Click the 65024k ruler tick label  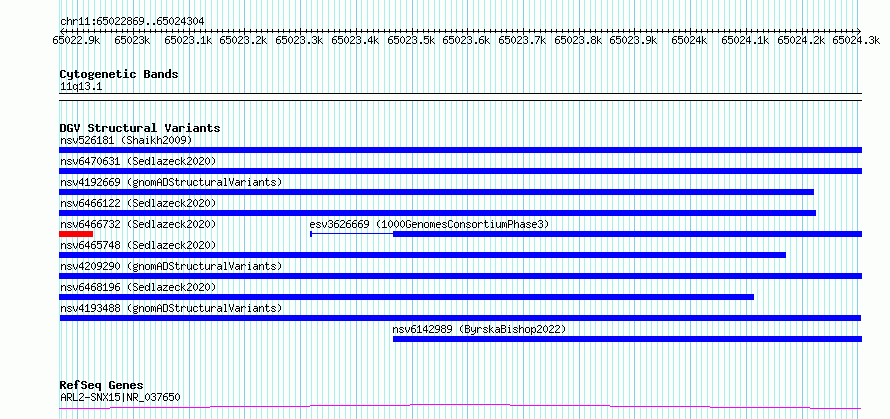[x=689, y=40]
